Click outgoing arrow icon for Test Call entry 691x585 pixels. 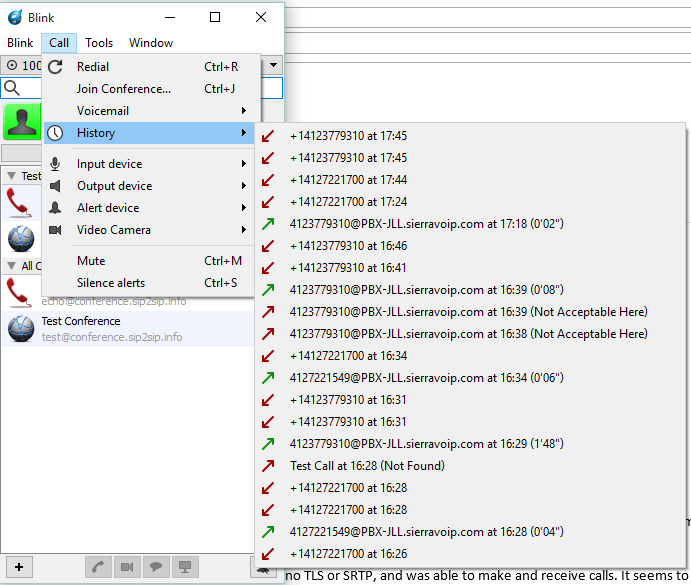(268, 466)
